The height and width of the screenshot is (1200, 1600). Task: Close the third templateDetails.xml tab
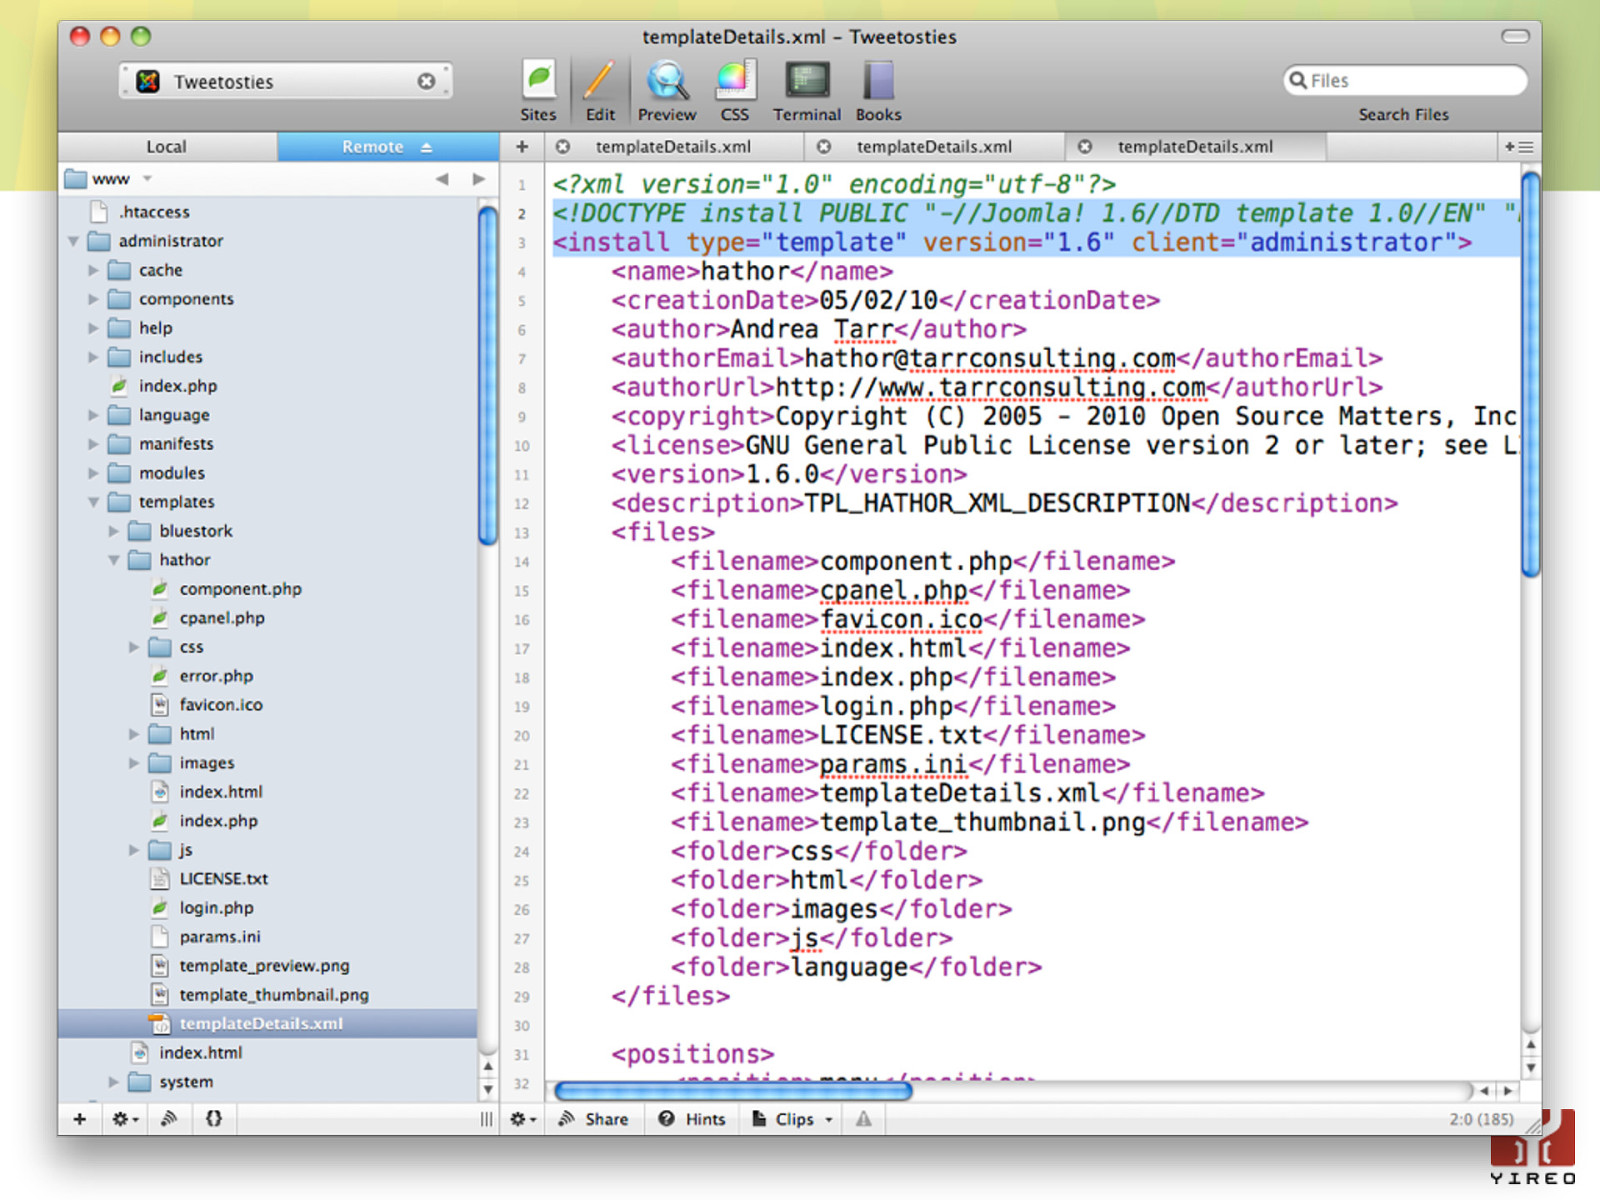pos(1085,147)
